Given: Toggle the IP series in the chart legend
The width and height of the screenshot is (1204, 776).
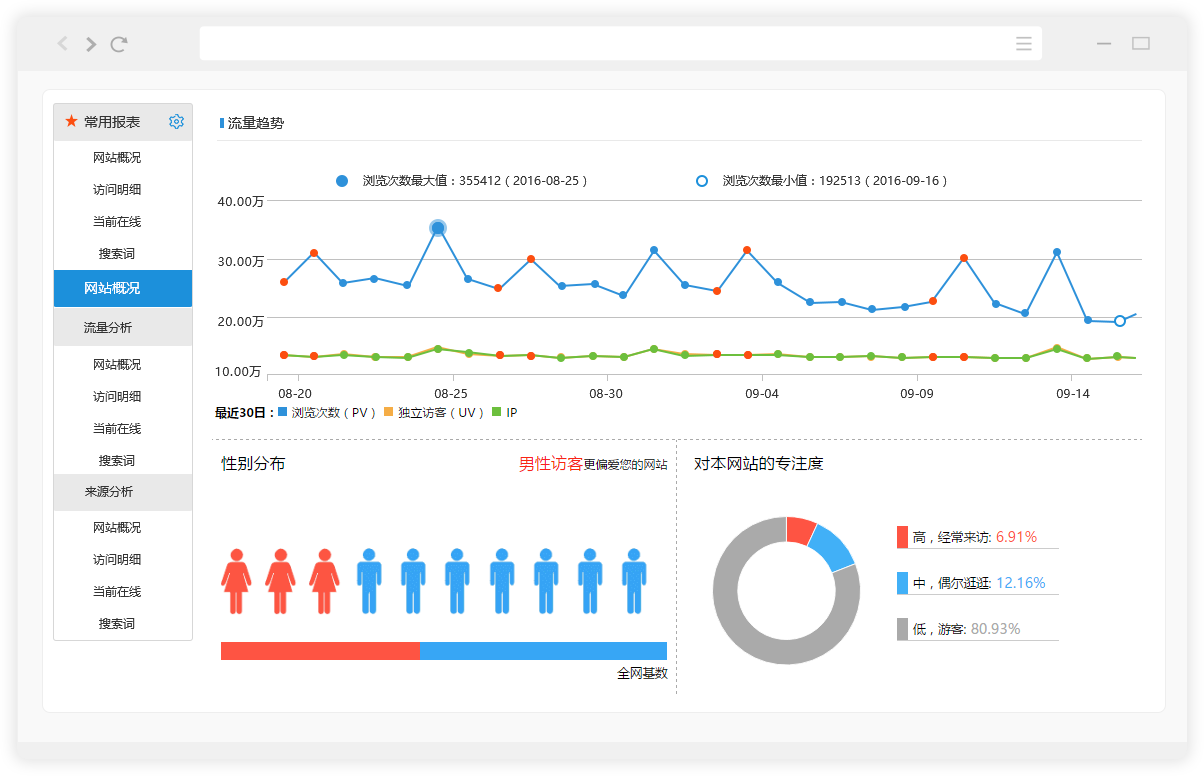Looking at the screenshot, I should click(x=504, y=412).
